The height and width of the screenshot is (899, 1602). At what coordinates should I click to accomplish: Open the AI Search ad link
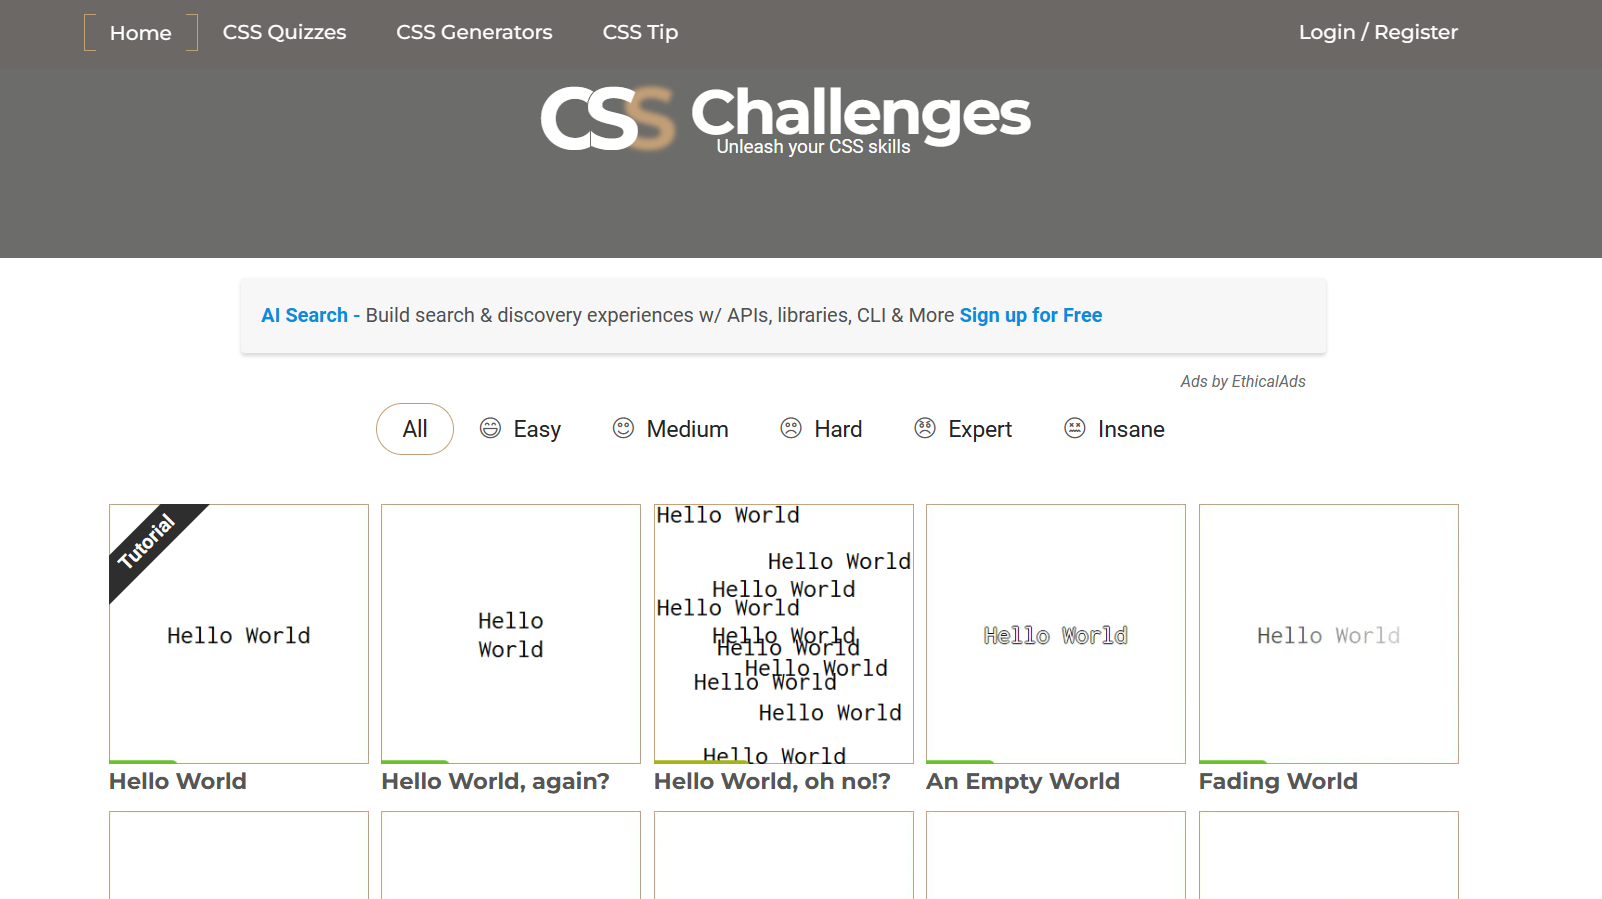point(304,316)
